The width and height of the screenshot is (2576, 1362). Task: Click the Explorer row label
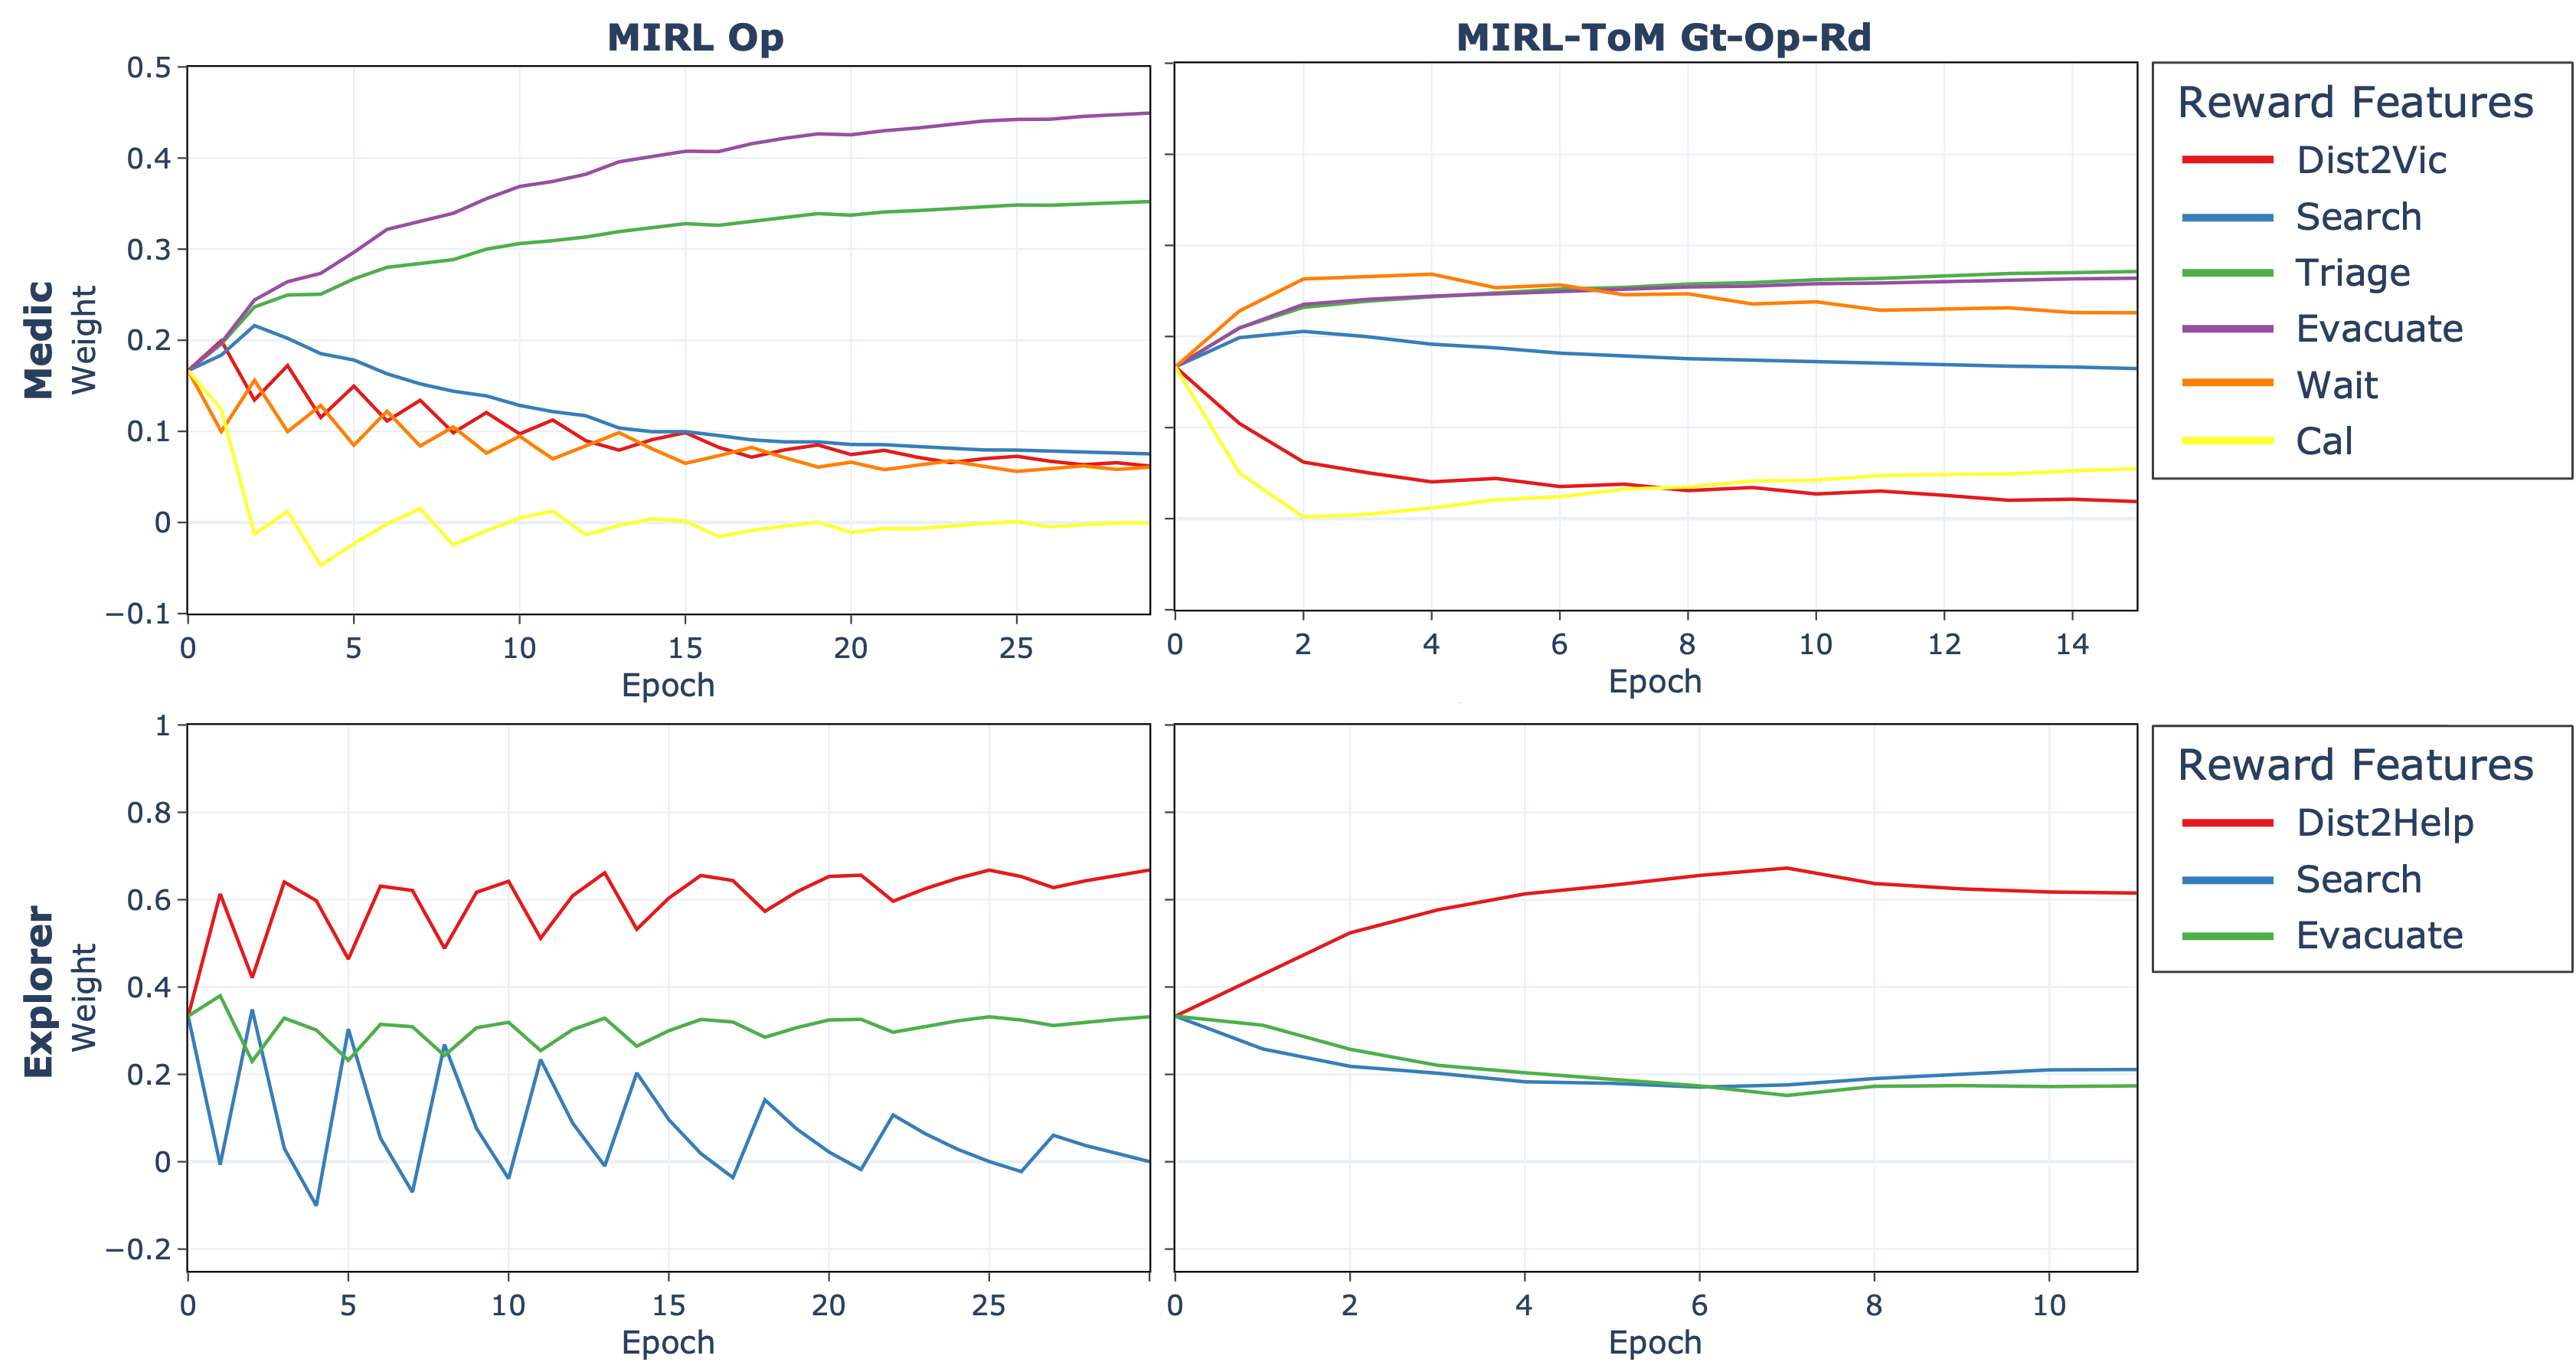click(x=39, y=991)
